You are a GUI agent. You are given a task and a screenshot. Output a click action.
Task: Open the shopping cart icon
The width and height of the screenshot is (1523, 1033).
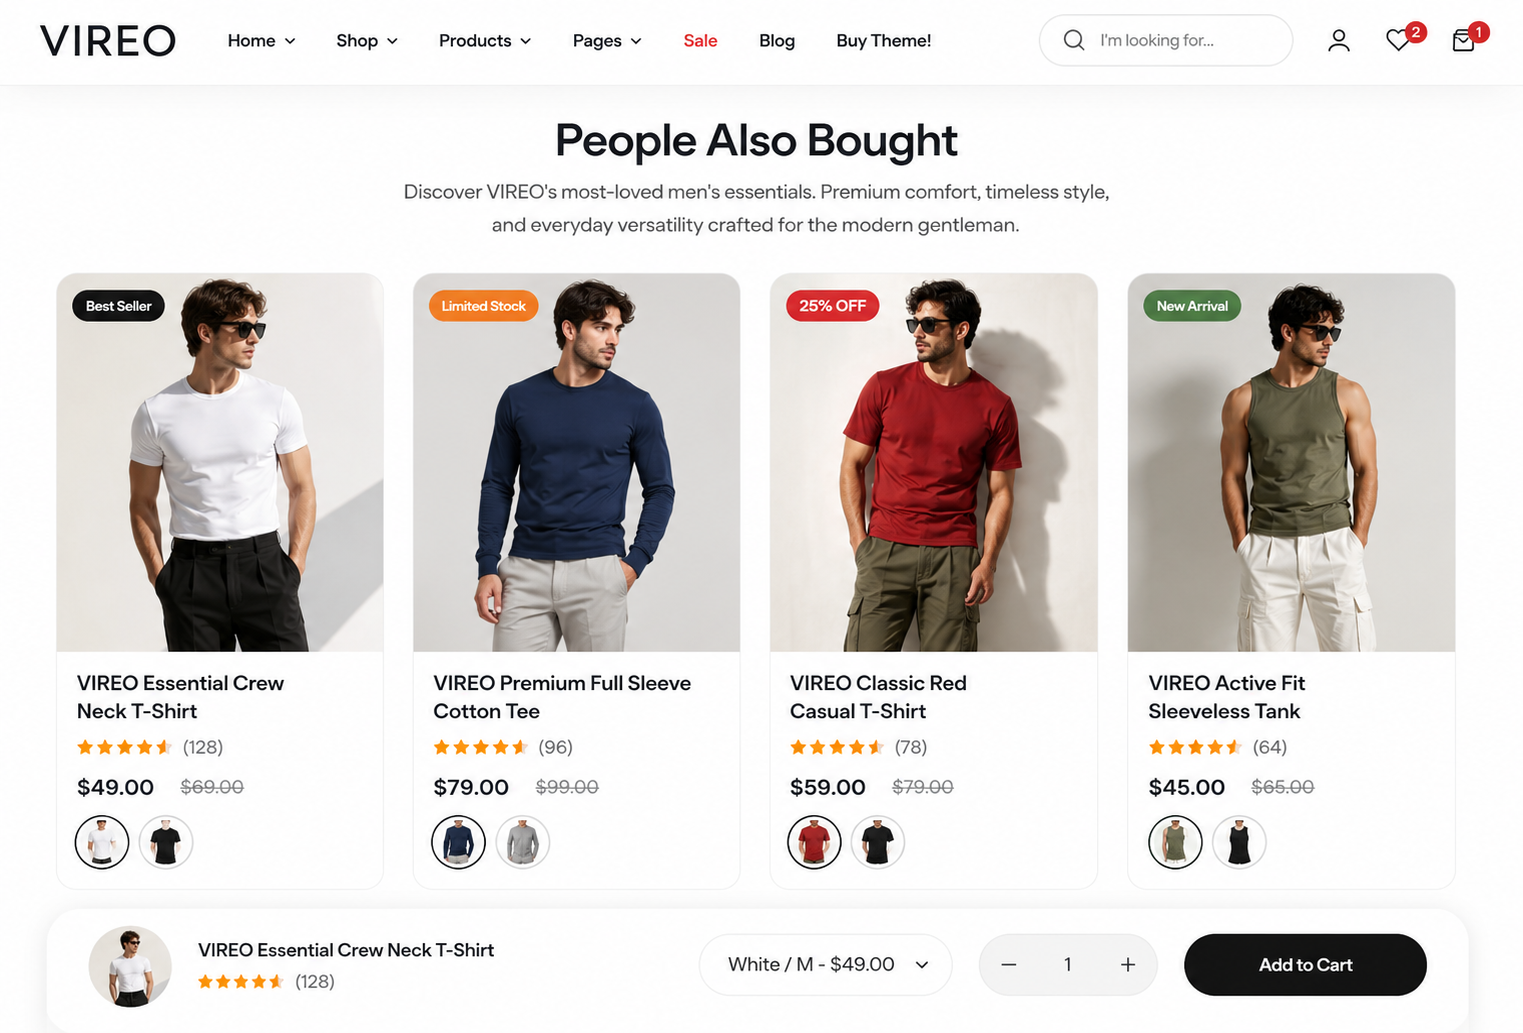point(1463,41)
